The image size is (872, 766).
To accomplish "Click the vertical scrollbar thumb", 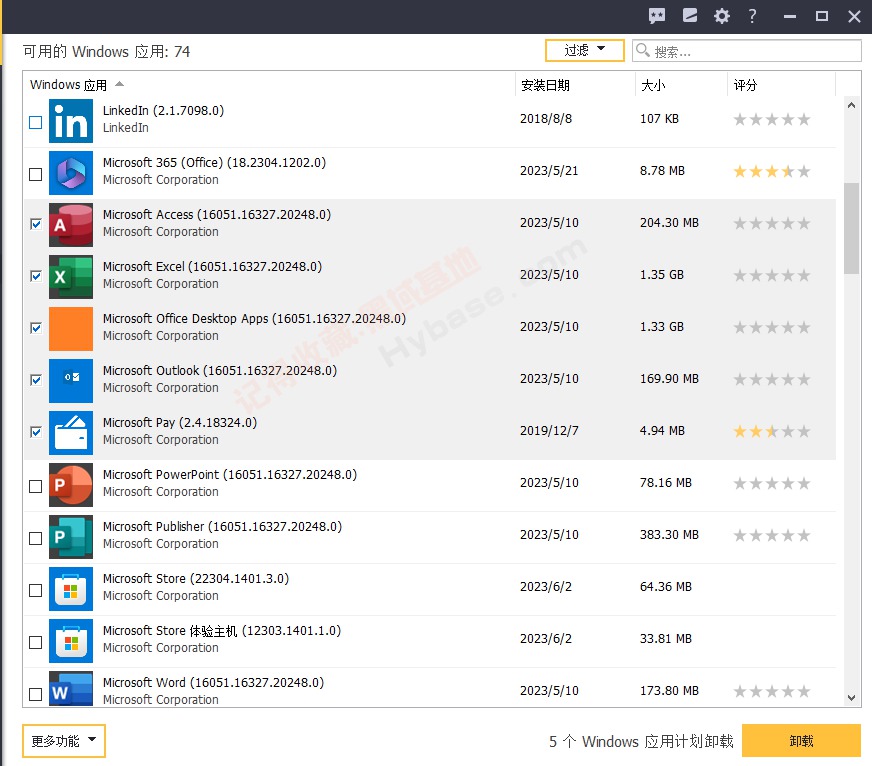I will click(x=851, y=228).
